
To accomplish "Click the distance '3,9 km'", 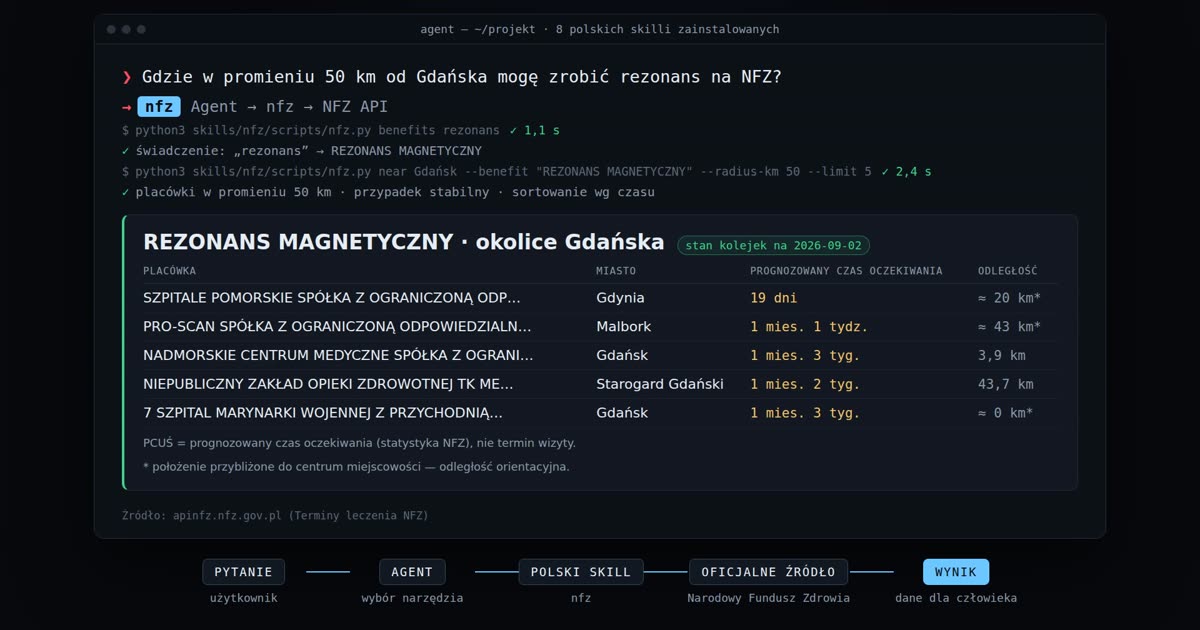I will click(1001, 355).
